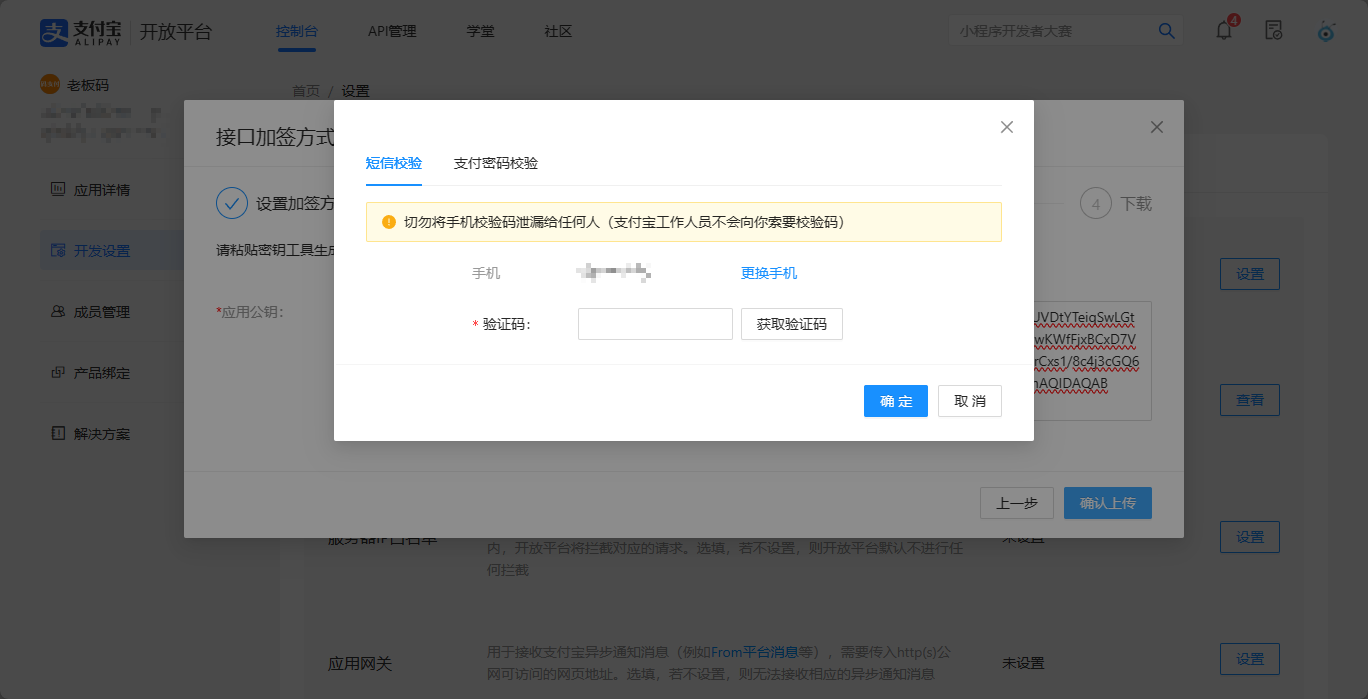Open the notifications bell icon
The image size is (1368, 699).
tap(1224, 30)
